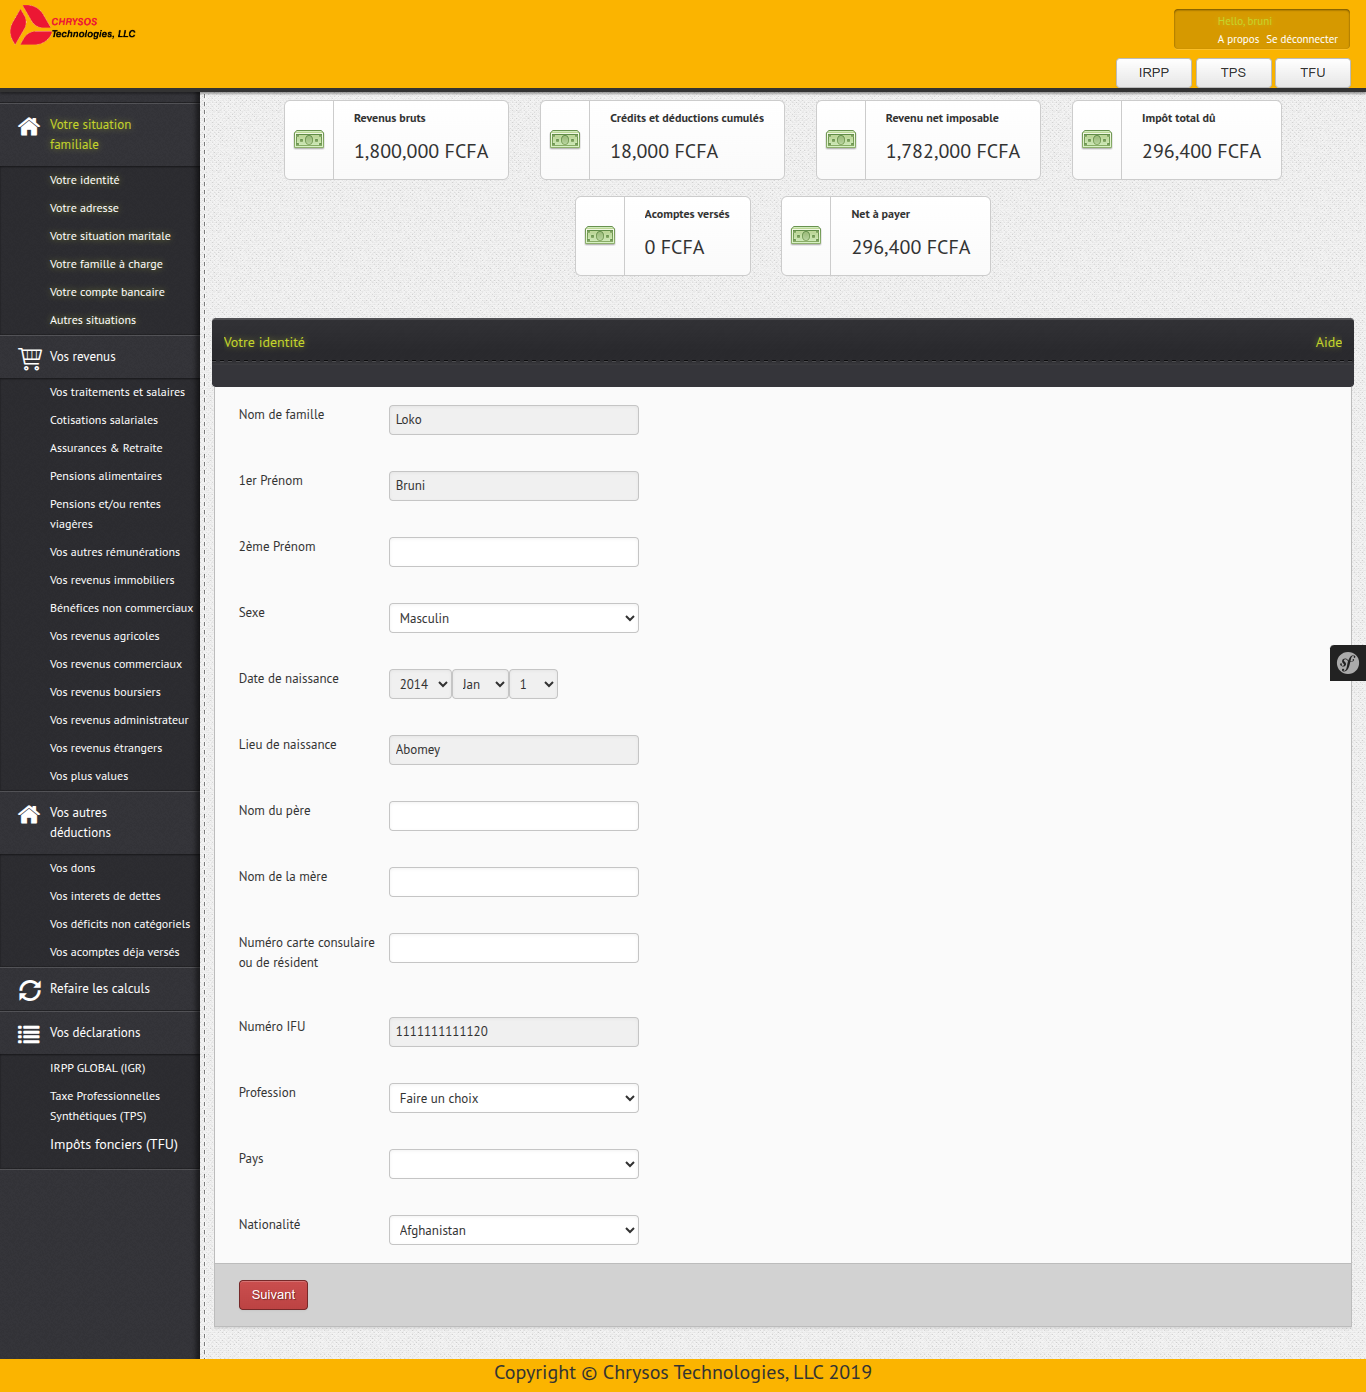Viewport: 1366px width, 1392px height.
Task: Open Vos revenus immobiliers
Action: click(x=112, y=580)
